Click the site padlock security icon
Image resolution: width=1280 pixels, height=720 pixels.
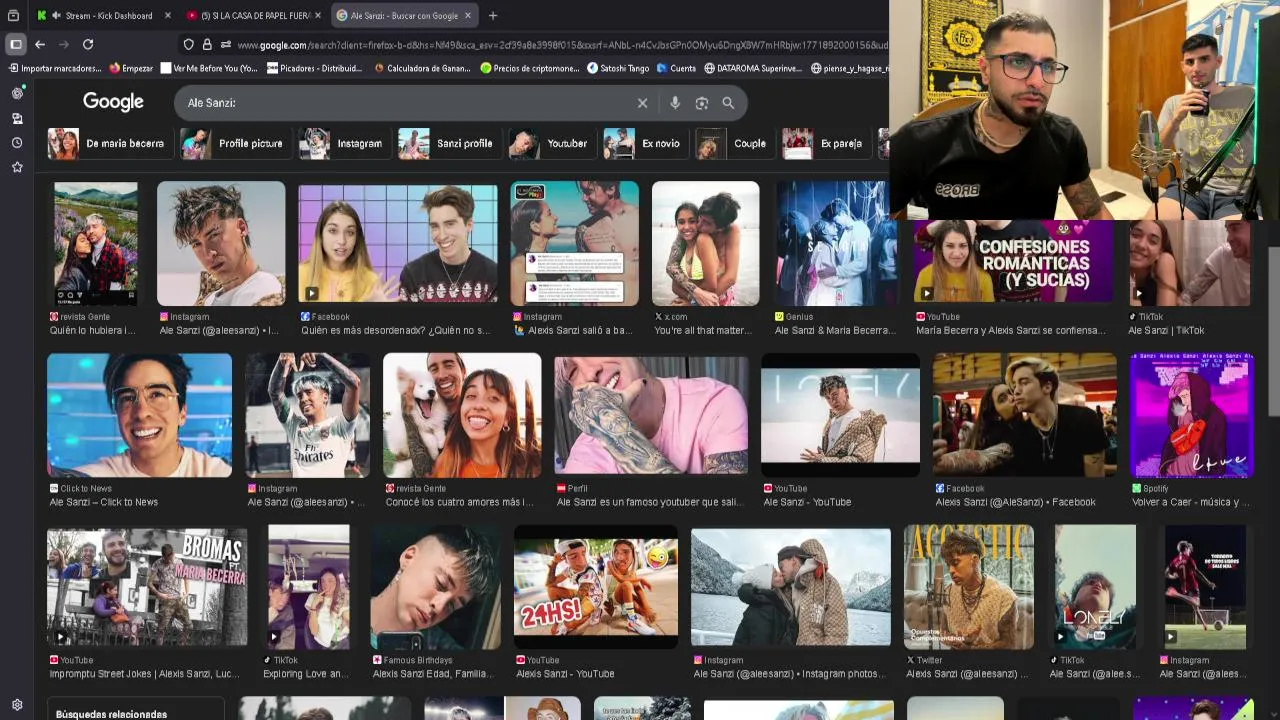coord(207,45)
